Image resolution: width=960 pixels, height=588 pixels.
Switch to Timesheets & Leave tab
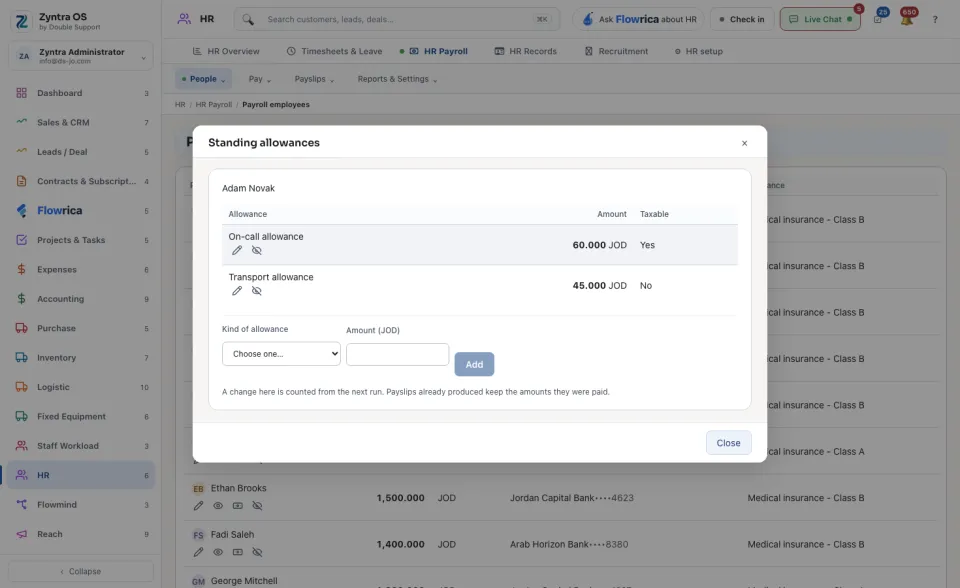334,51
